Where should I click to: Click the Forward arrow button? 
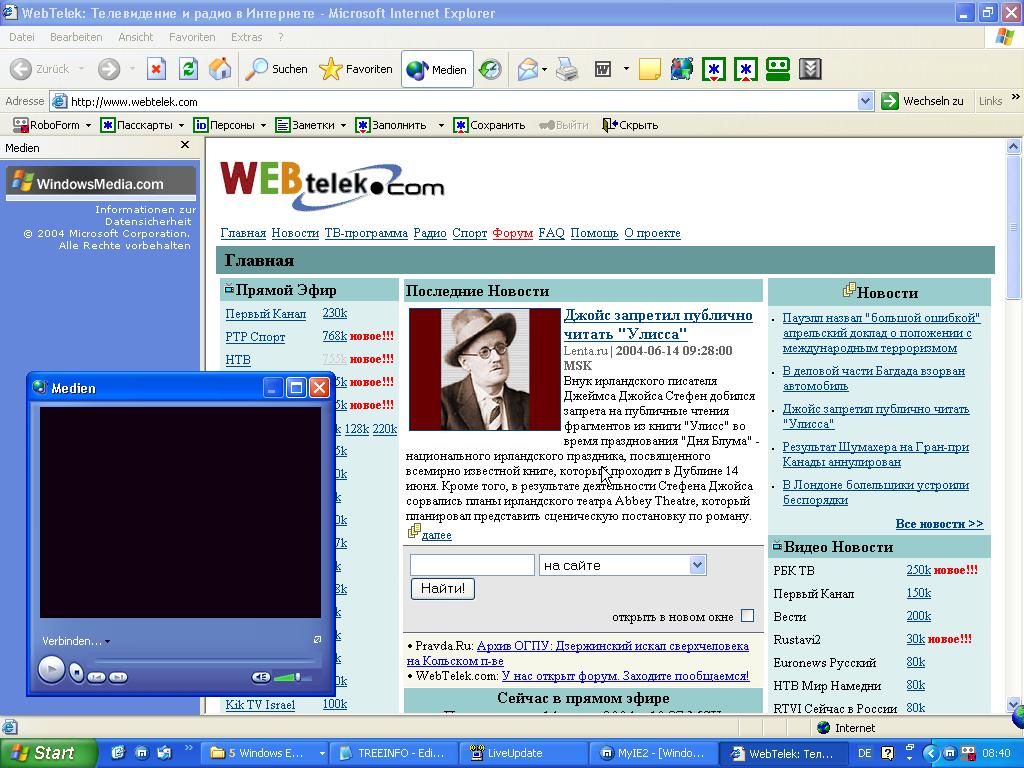109,69
